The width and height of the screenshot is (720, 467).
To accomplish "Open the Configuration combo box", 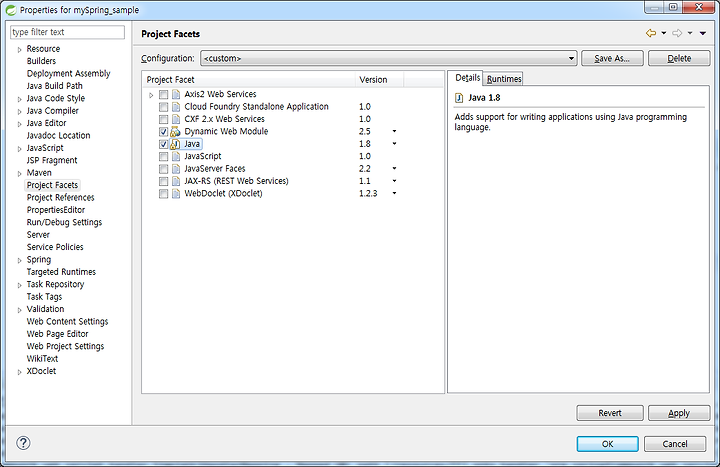I will coord(388,58).
